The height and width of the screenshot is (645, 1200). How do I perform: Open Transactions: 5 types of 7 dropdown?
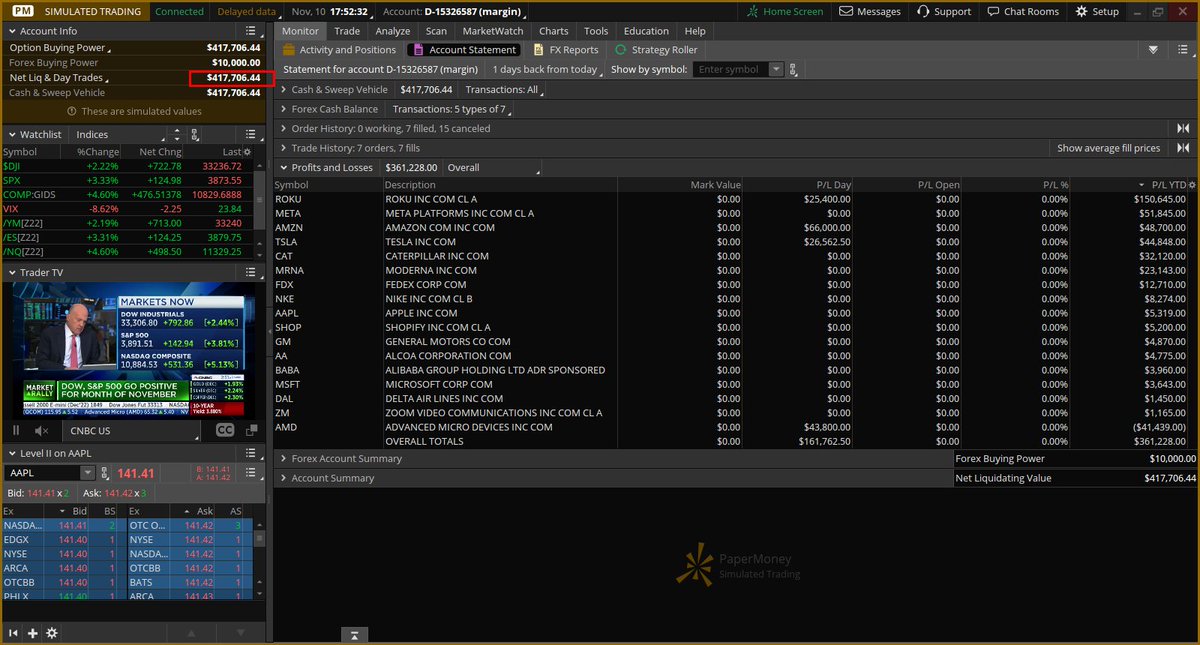453,109
